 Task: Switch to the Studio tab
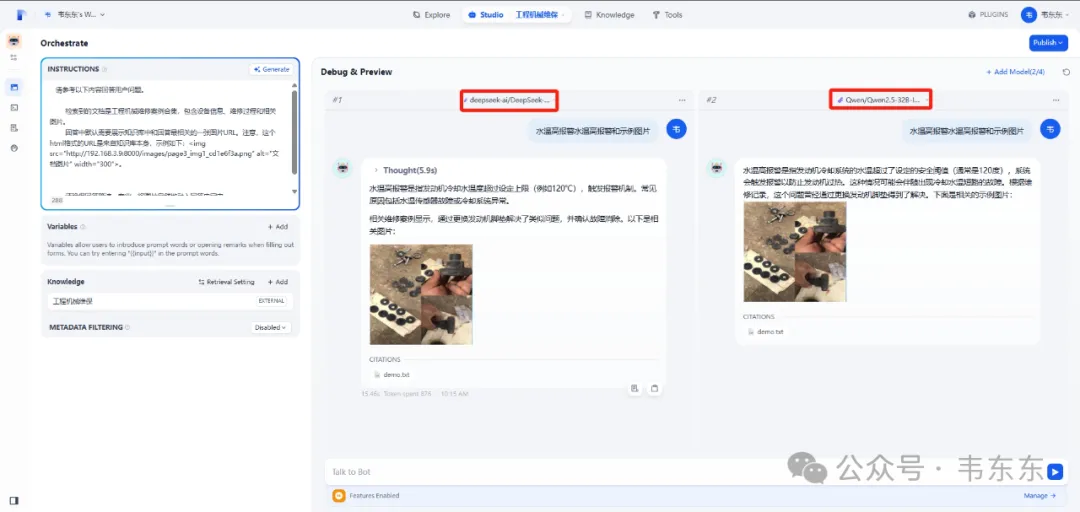488,14
